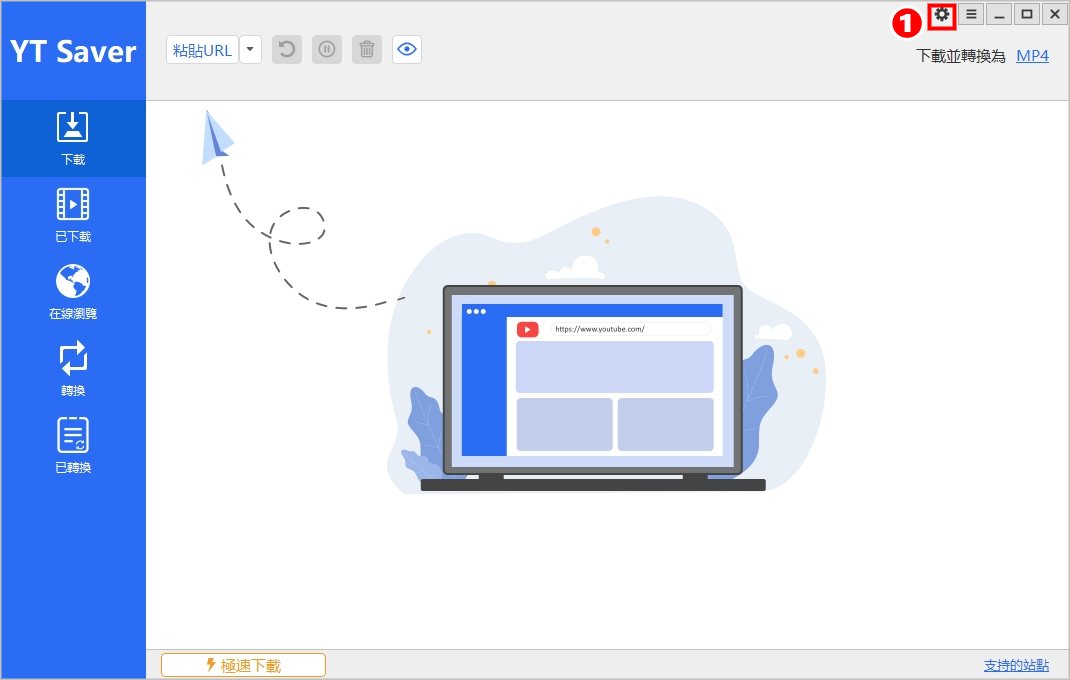The height and width of the screenshot is (680, 1070).
Task: Click the Paste URL button
Action: [x=202, y=50]
